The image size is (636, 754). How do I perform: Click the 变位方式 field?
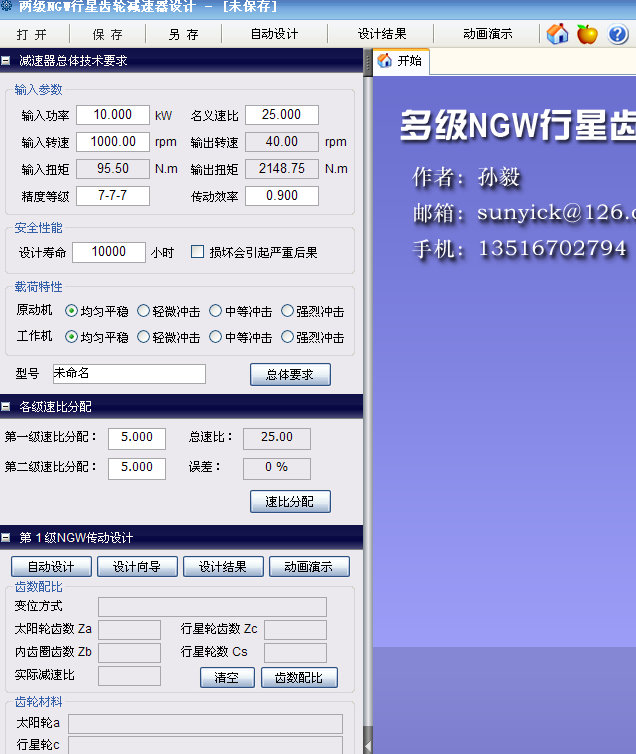click(212, 607)
